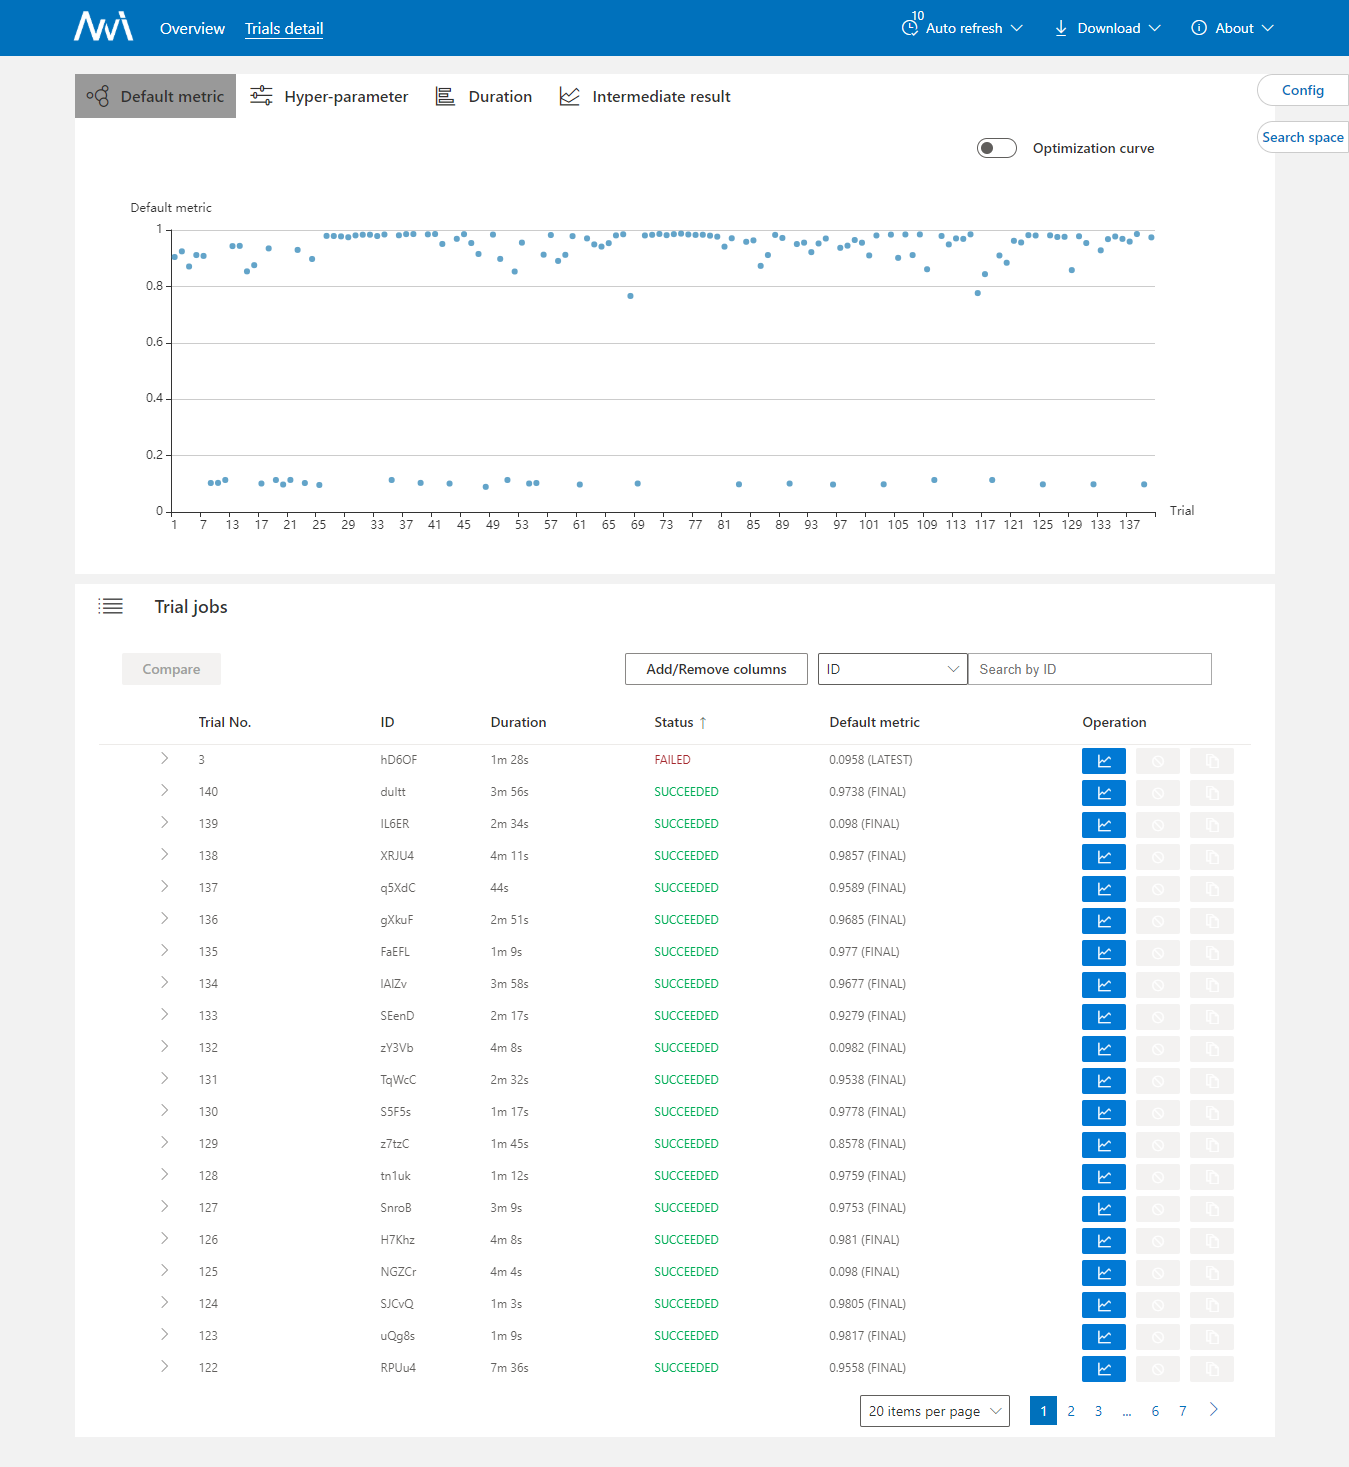This screenshot has width=1349, height=1467.
Task: Open the Download menu
Action: tap(1106, 27)
